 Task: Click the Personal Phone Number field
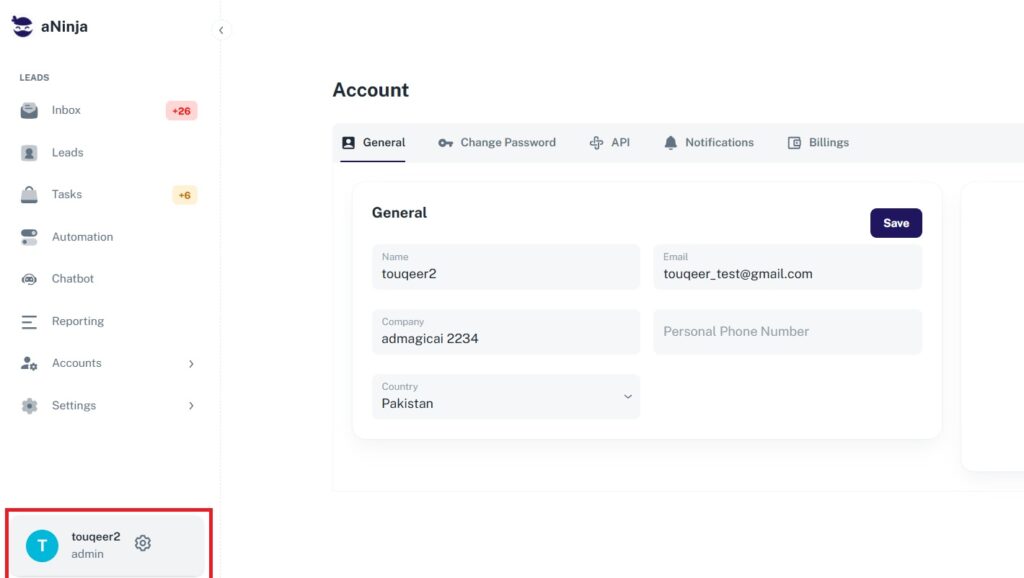[787, 332]
